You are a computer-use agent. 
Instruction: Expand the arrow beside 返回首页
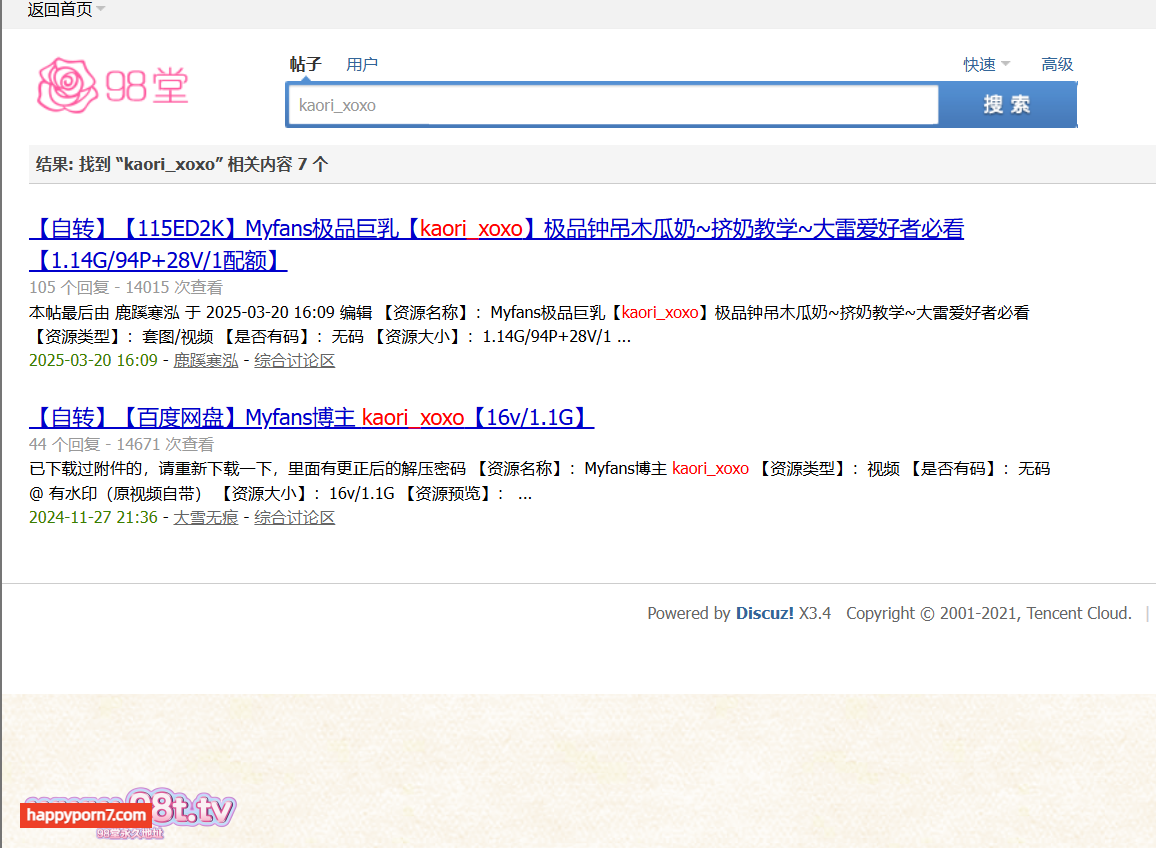[101, 10]
